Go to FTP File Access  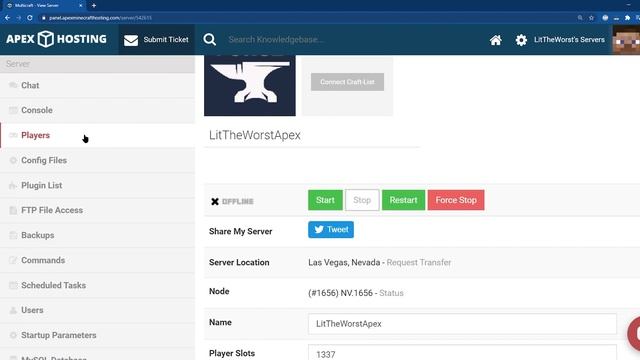click(98, 210)
